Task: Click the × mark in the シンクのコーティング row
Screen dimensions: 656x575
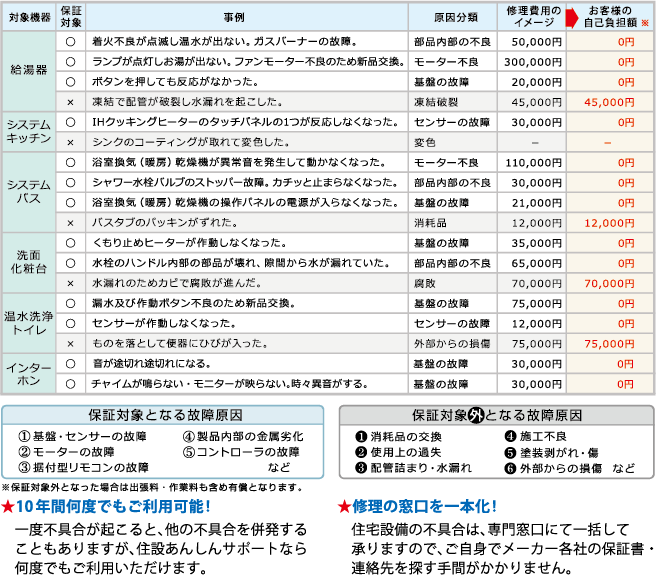Action: tap(70, 143)
